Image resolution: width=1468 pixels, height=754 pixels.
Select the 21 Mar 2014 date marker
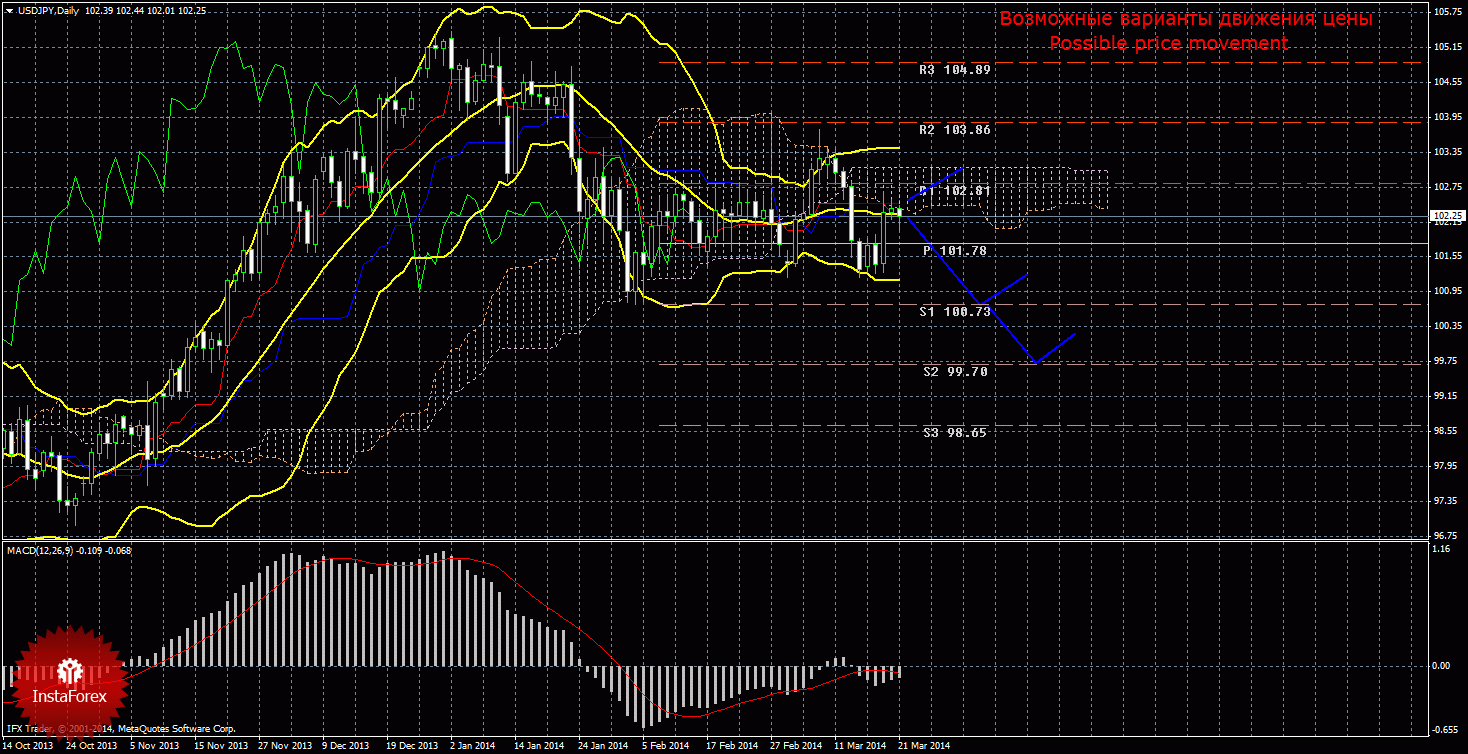tap(925, 746)
